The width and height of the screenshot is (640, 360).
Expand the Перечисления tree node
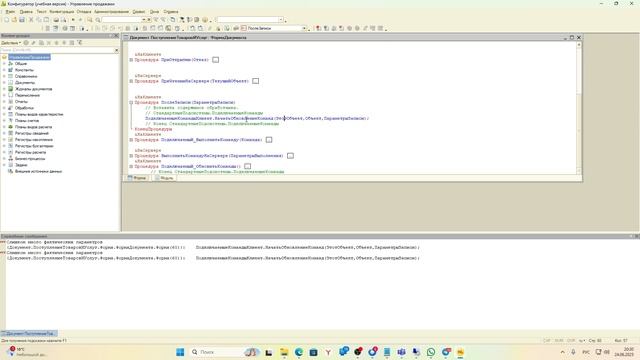click(x=4, y=95)
